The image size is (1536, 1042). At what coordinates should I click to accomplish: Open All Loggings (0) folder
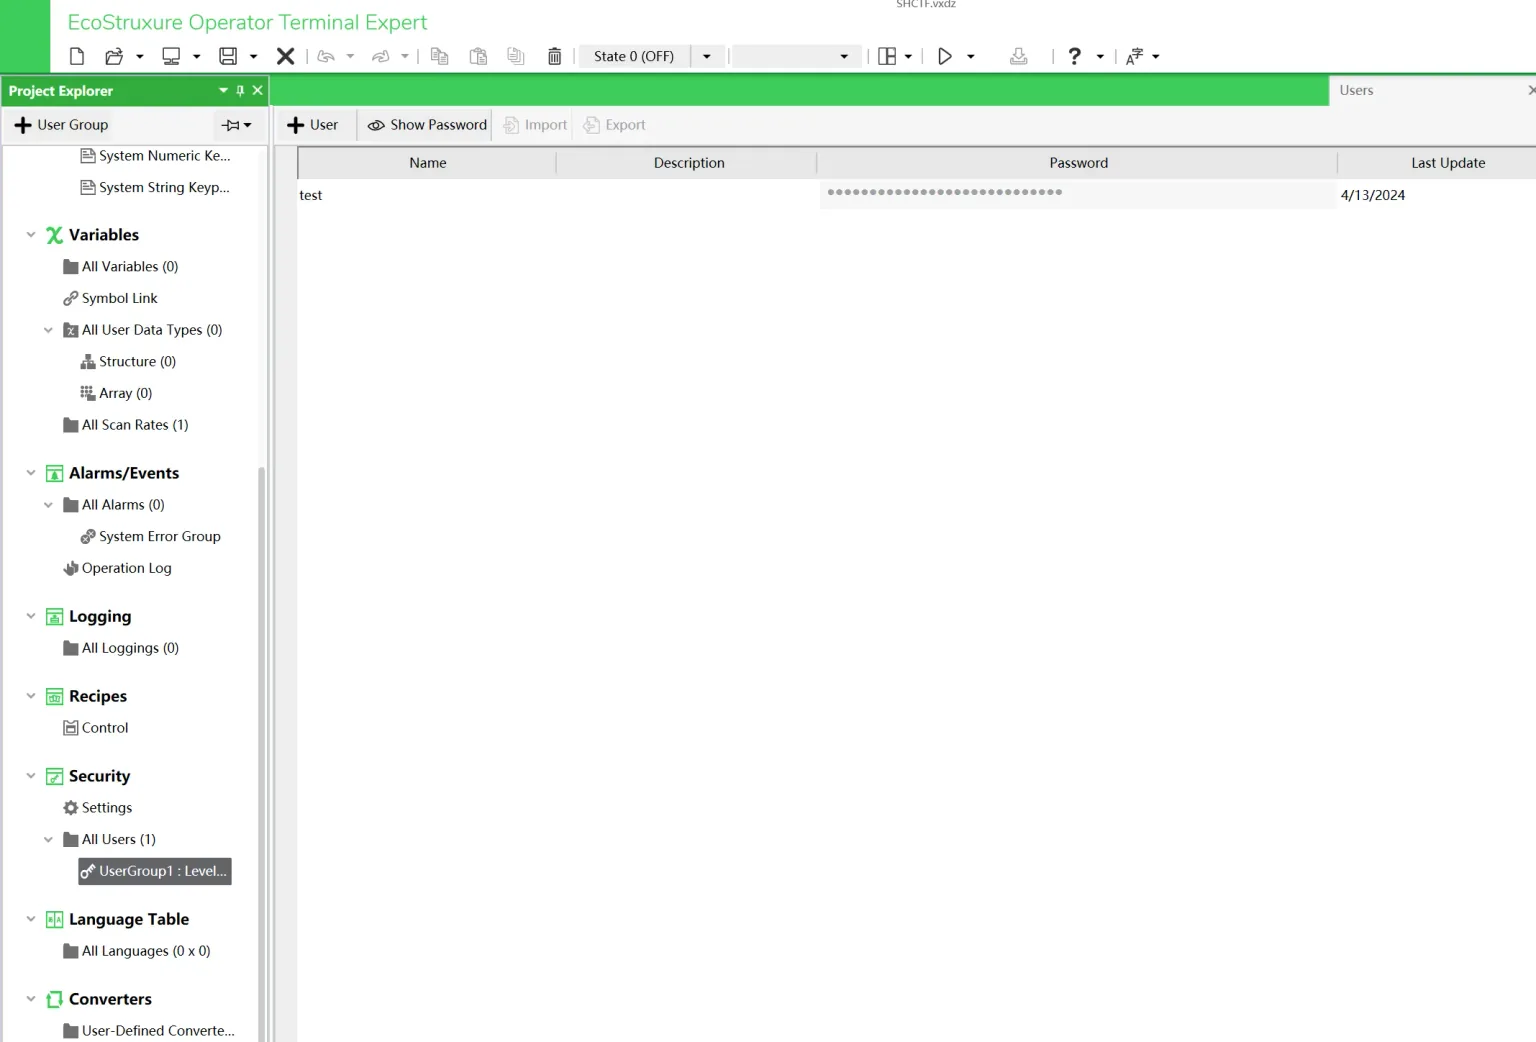[120, 648]
